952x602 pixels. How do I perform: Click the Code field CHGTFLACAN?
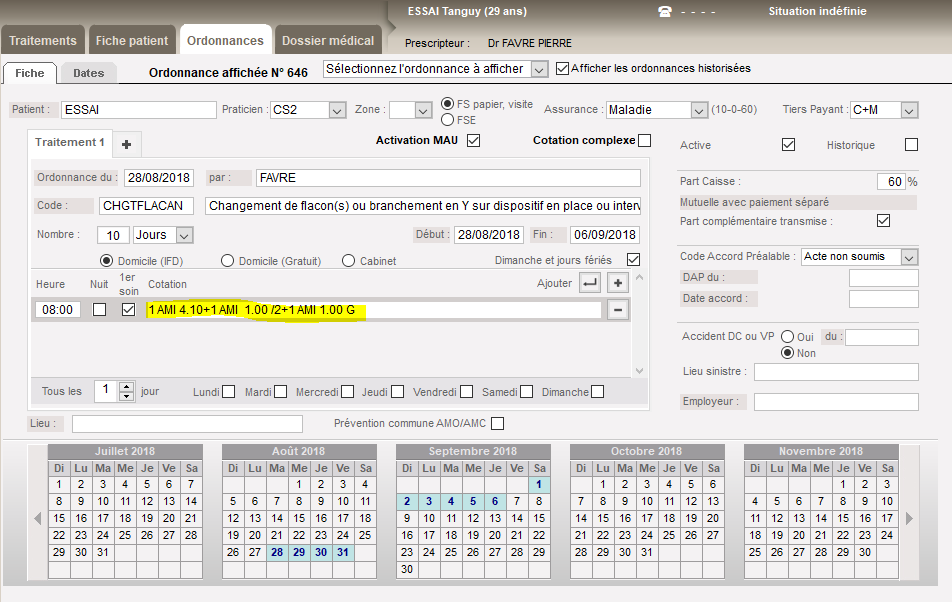pos(146,206)
